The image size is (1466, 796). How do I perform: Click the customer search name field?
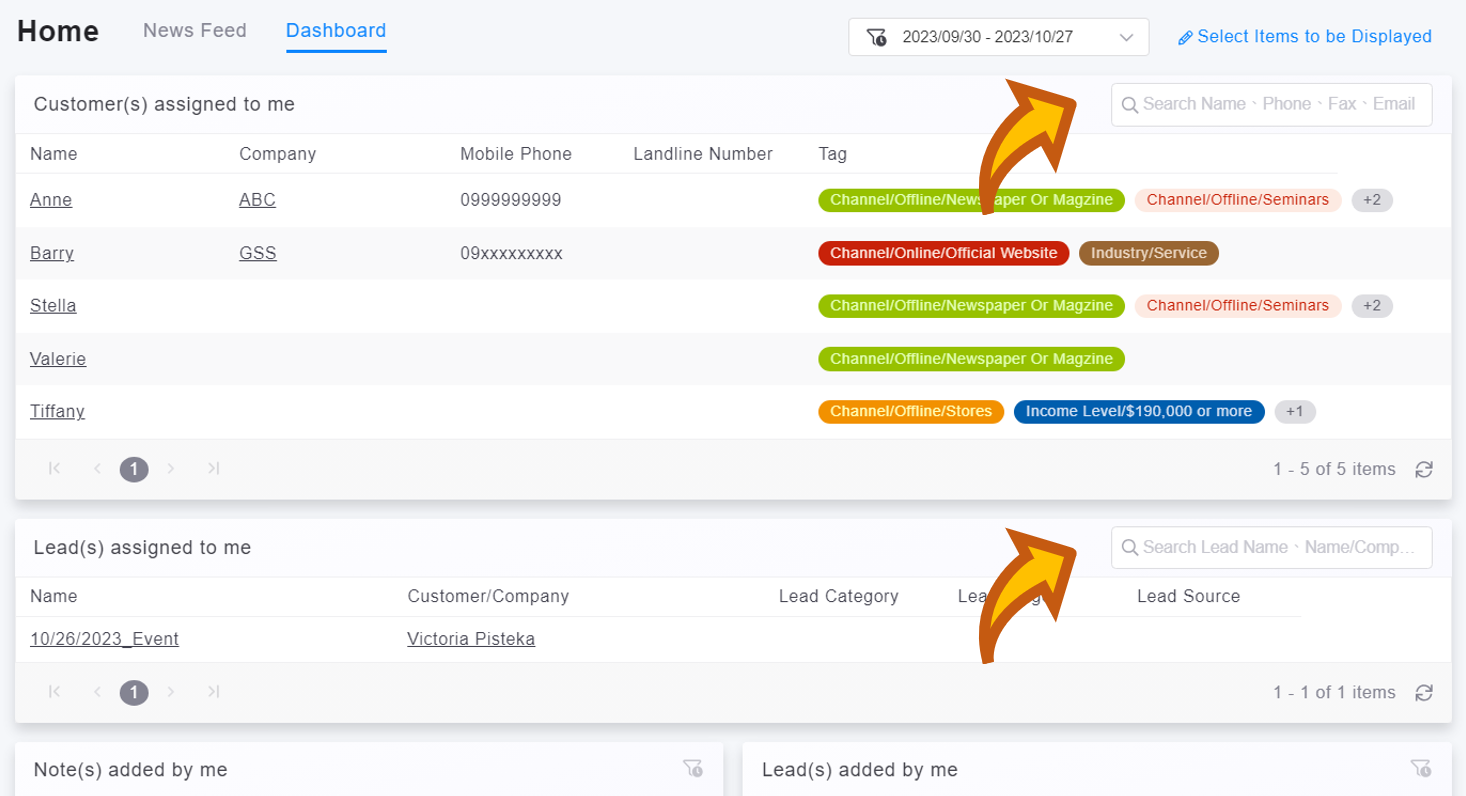[x=1278, y=104]
